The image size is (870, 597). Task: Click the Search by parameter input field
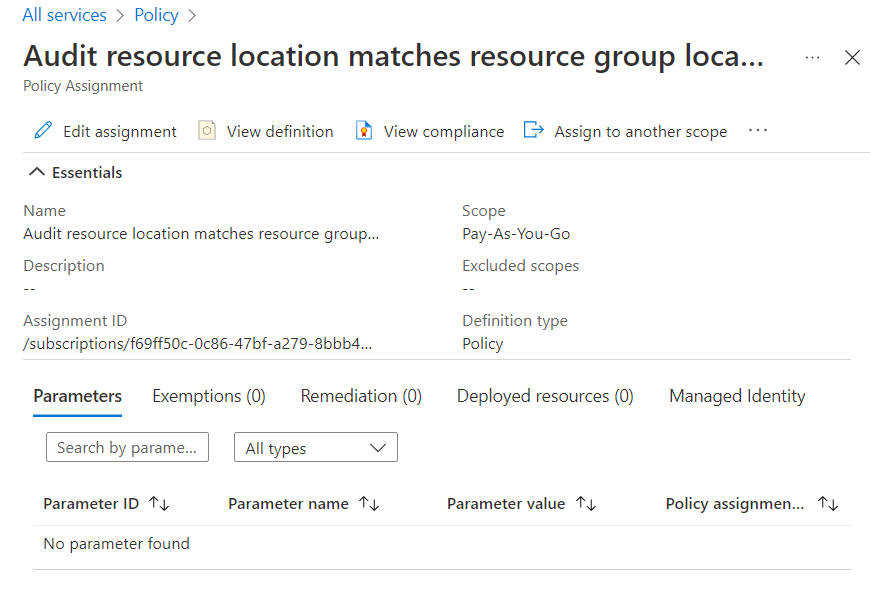pos(127,448)
